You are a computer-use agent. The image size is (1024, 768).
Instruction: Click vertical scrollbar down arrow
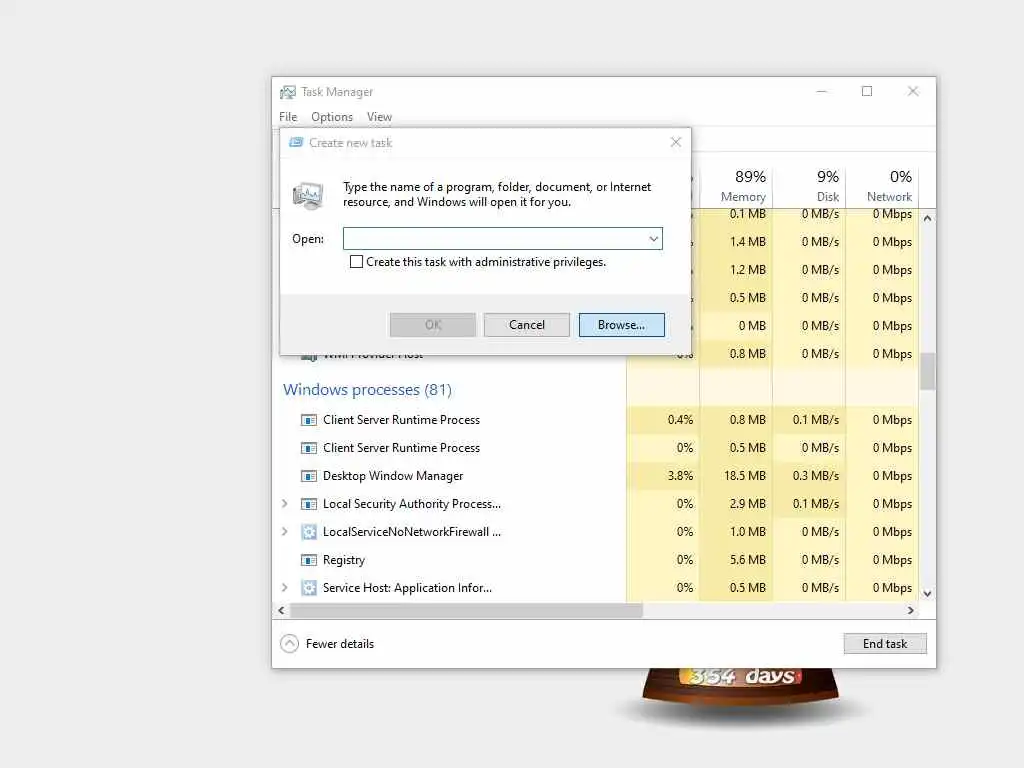tap(927, 594)
